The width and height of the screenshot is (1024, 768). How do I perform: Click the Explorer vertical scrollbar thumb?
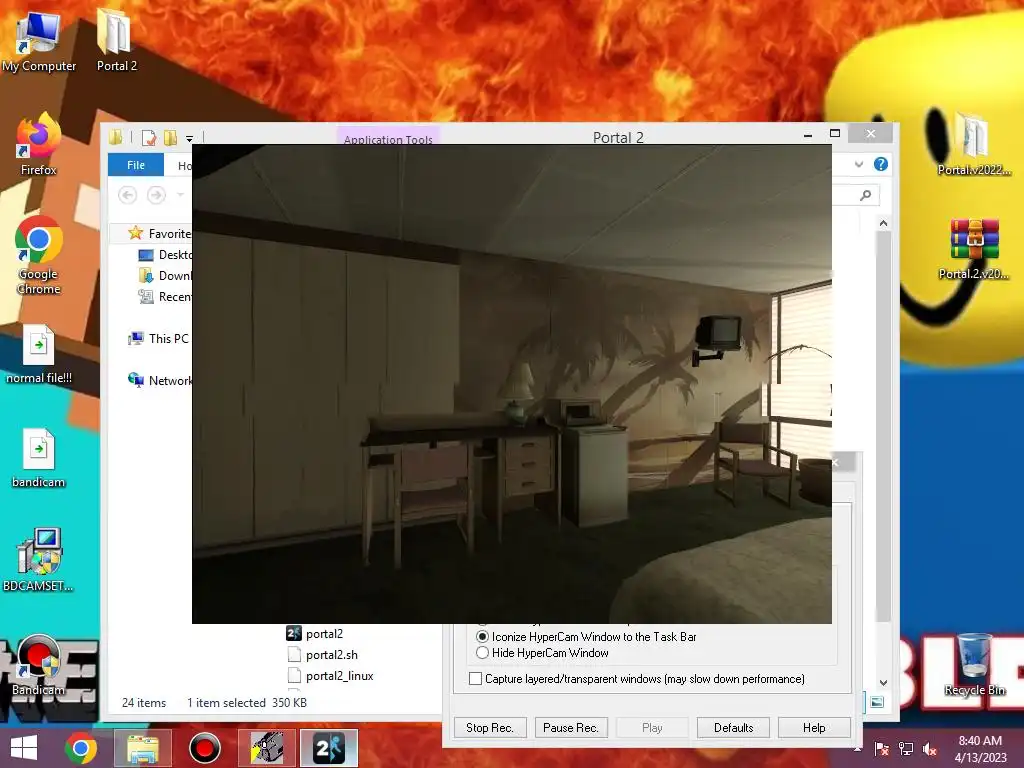[x=884, y=426]
